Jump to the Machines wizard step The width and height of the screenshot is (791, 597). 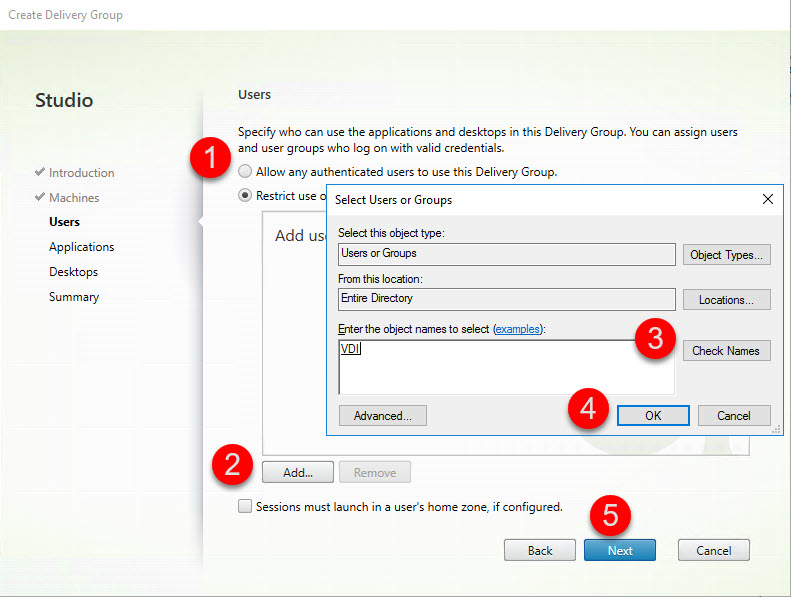[74, 198]
